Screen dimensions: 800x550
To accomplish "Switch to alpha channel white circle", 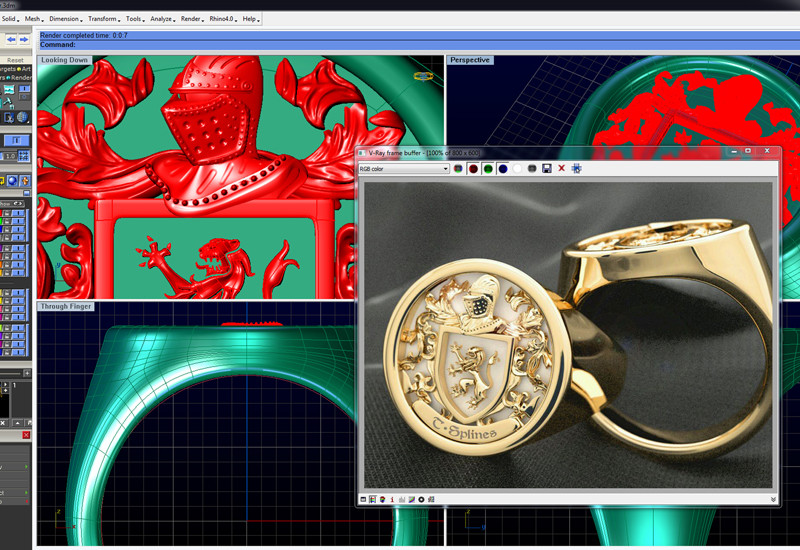I will coord(517,169).
